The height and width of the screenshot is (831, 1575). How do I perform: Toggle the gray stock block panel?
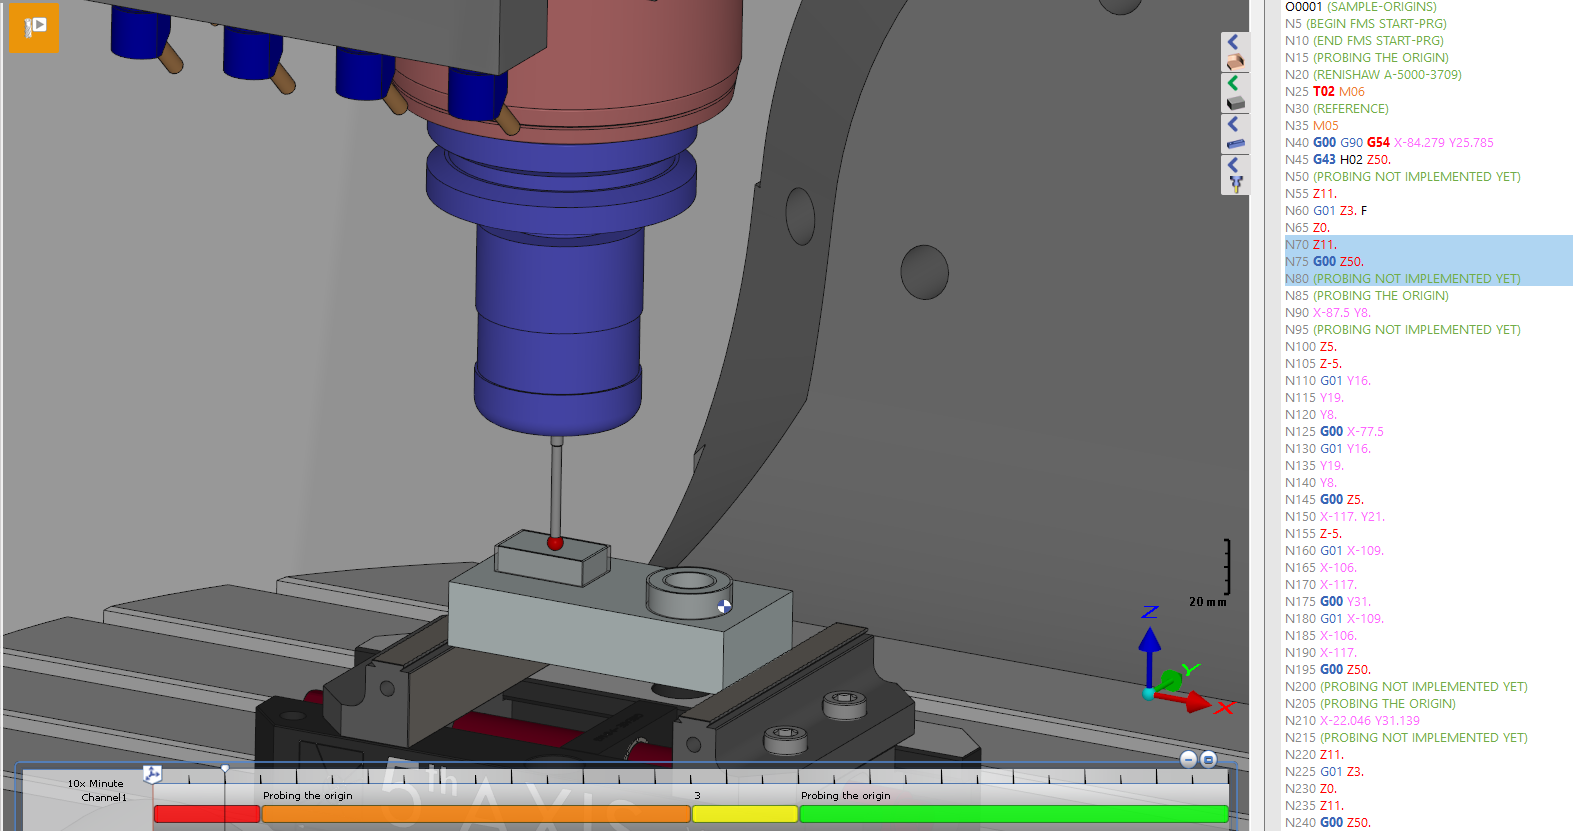(1235, 102)
